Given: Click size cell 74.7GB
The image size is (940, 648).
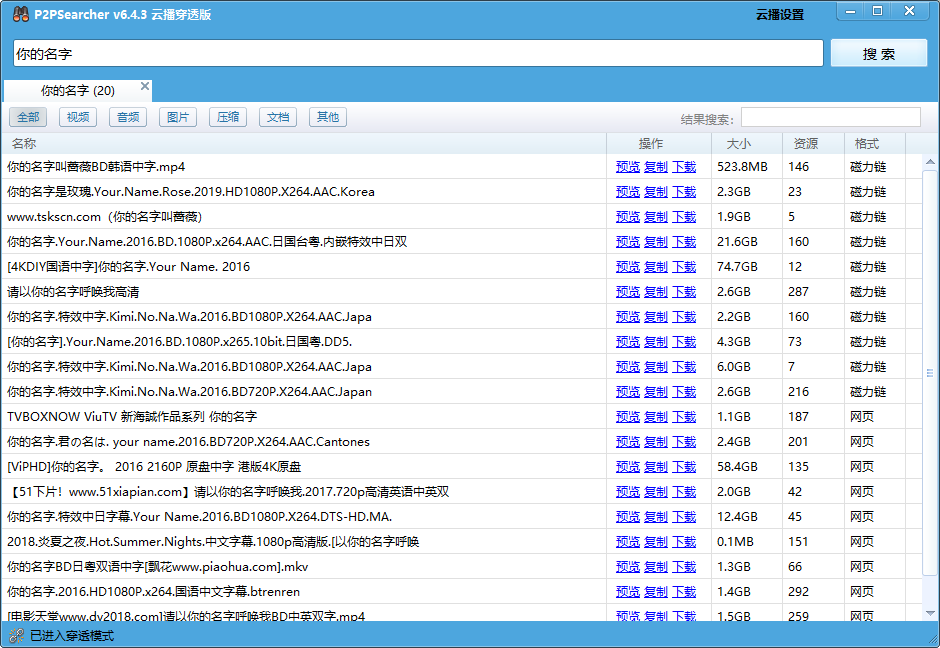Looking at the screenshot, I should click(737, 267).
